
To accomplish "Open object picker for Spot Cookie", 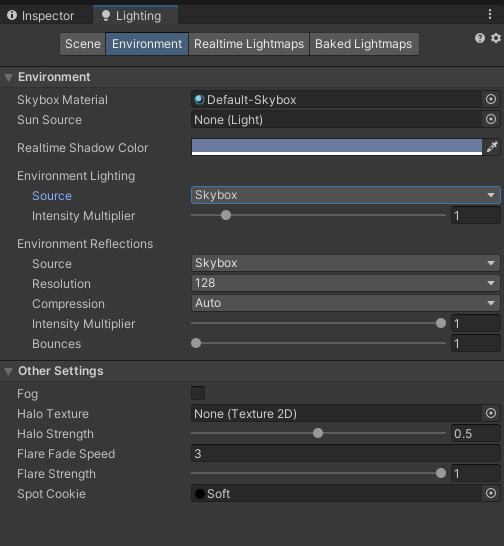I will (x=491, y=493).
